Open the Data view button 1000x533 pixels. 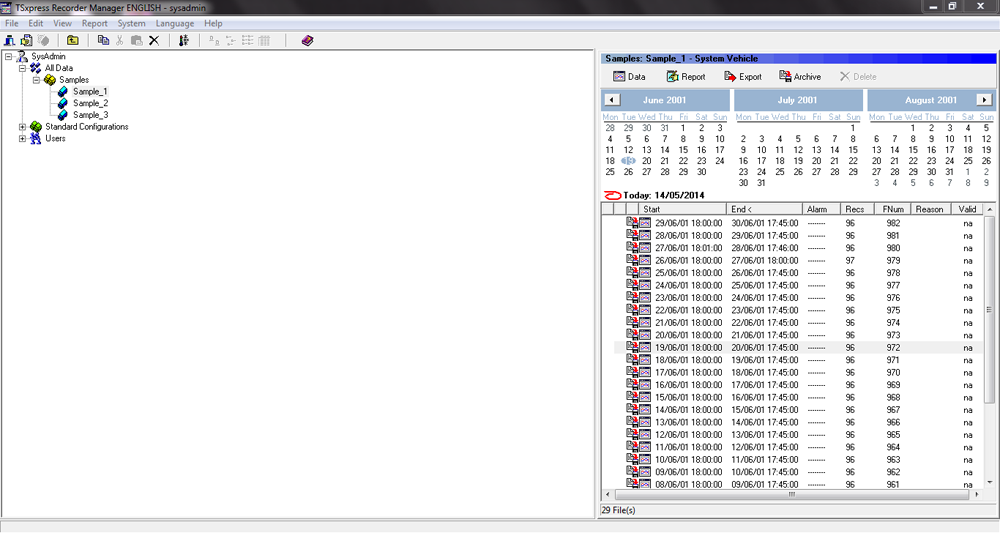(628, 76)
